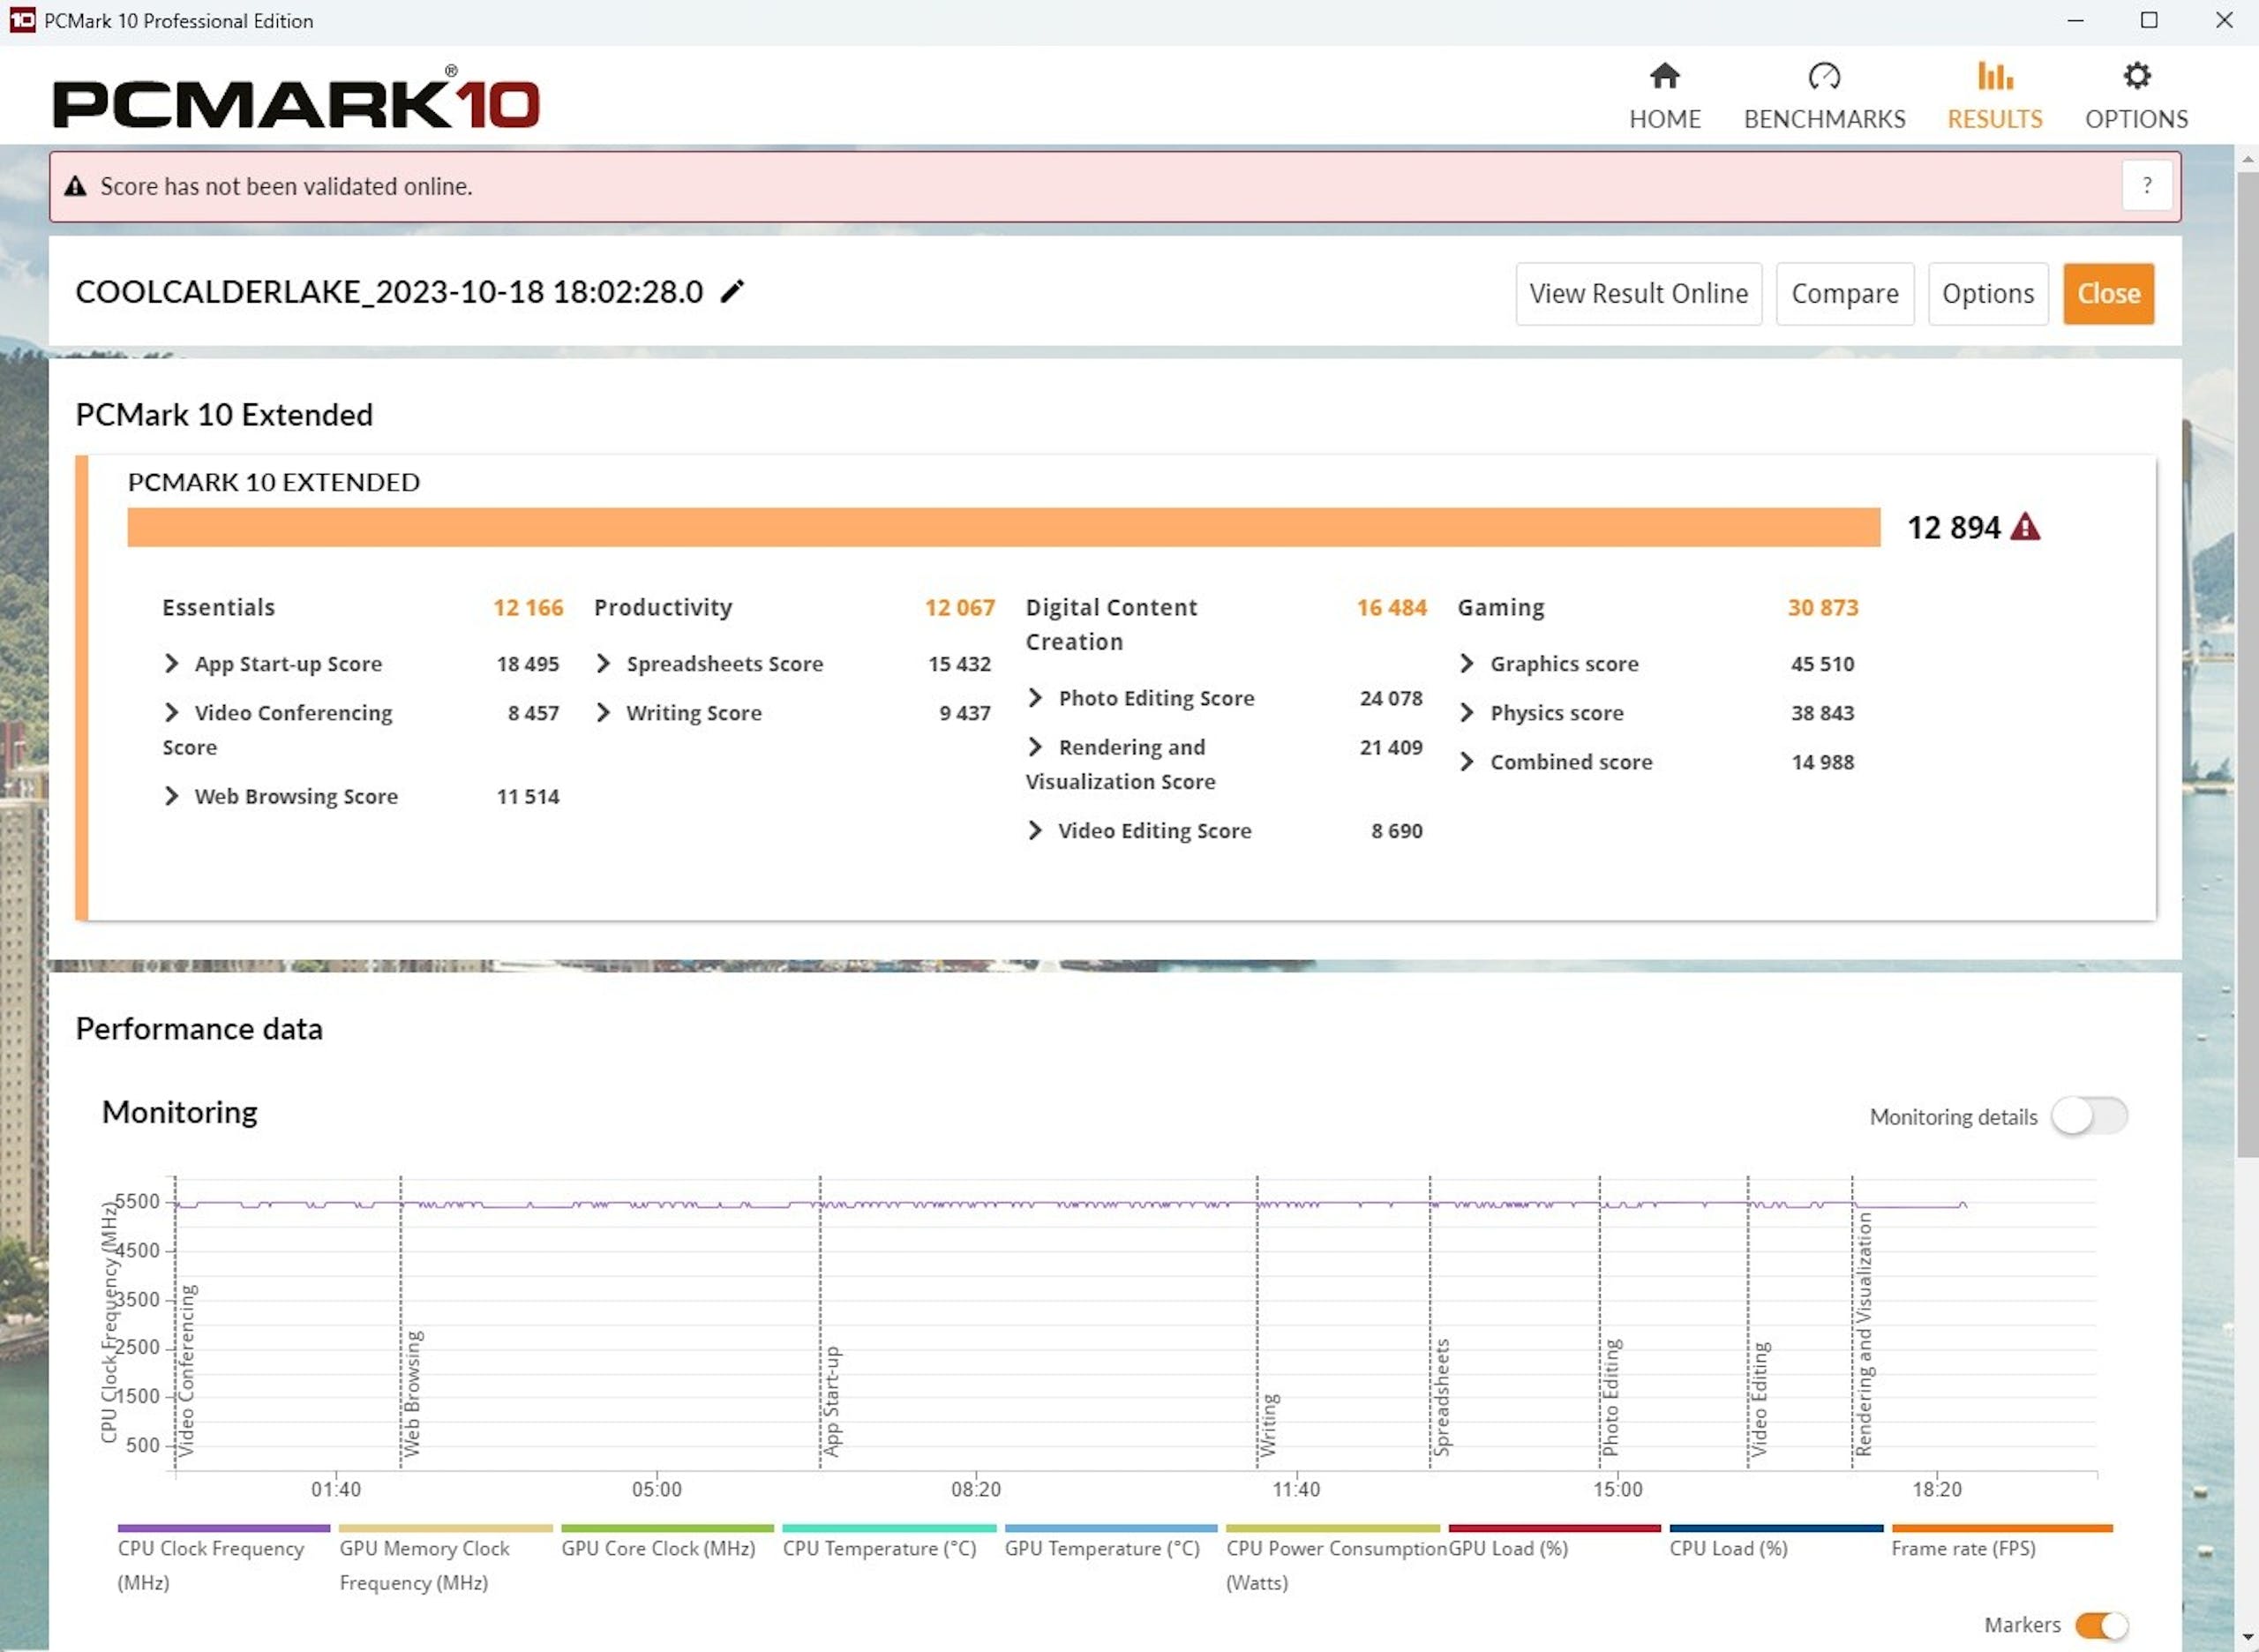Click the red warning triangle beside 12 894
The image size is (2259, 1652).
2025,527
